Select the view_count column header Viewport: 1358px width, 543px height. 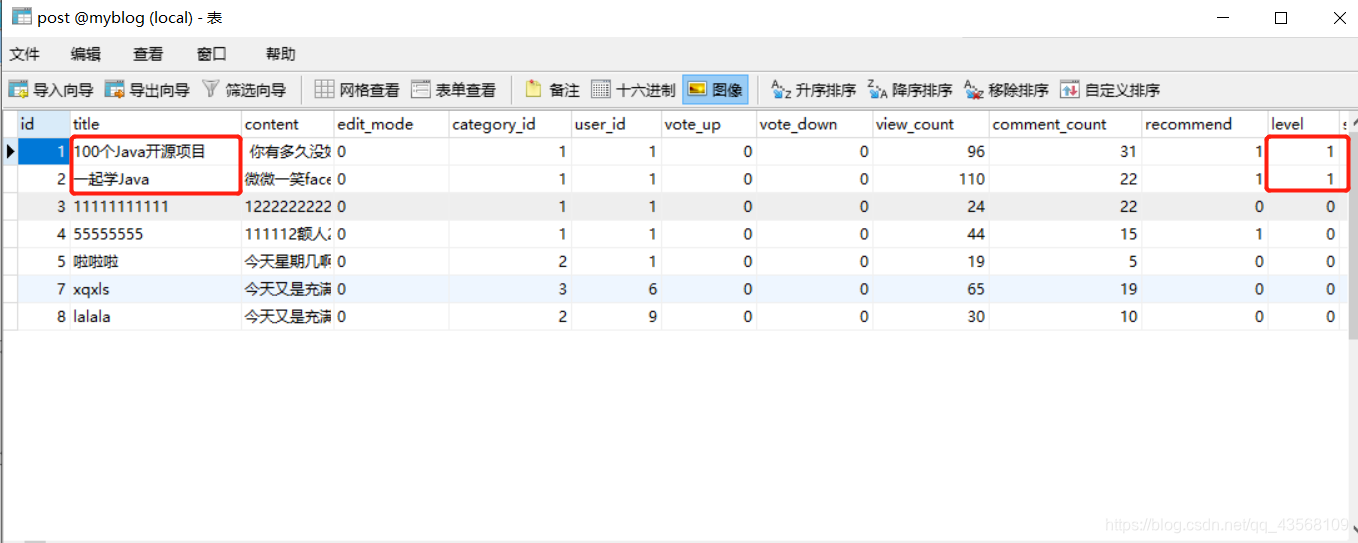[930, 124]
